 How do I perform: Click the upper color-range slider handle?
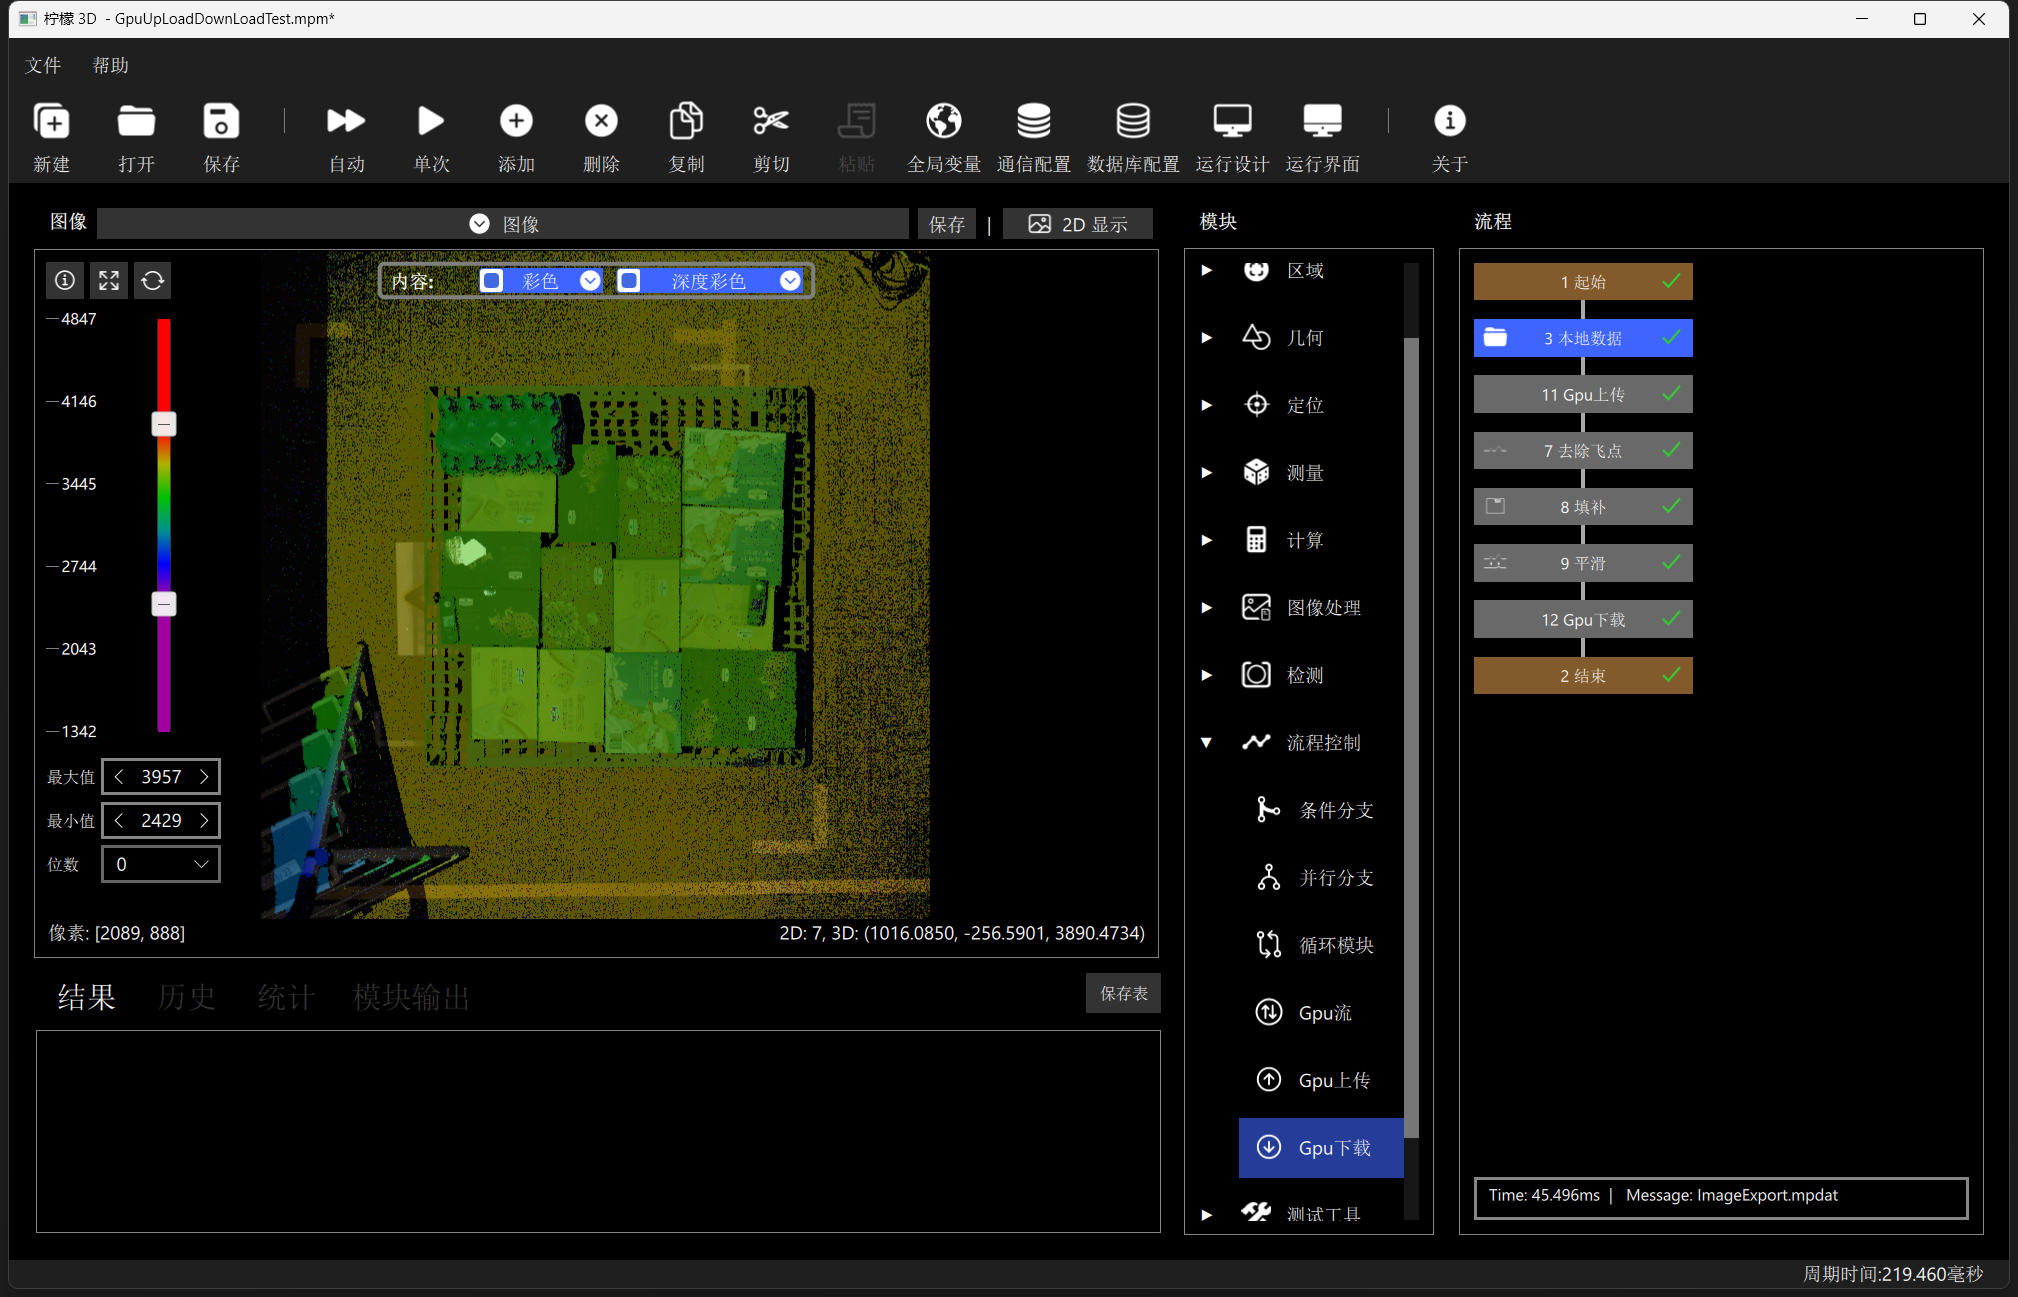point(164,424)
